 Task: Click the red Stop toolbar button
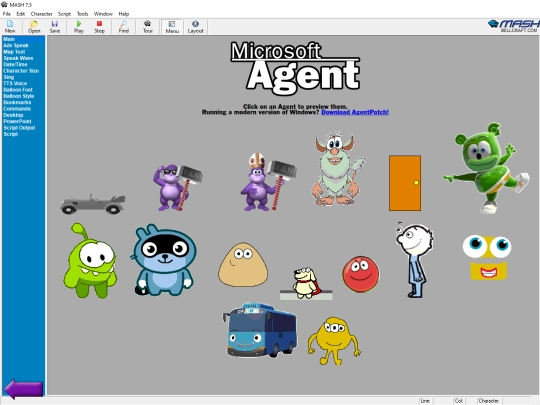pos(99,27)
